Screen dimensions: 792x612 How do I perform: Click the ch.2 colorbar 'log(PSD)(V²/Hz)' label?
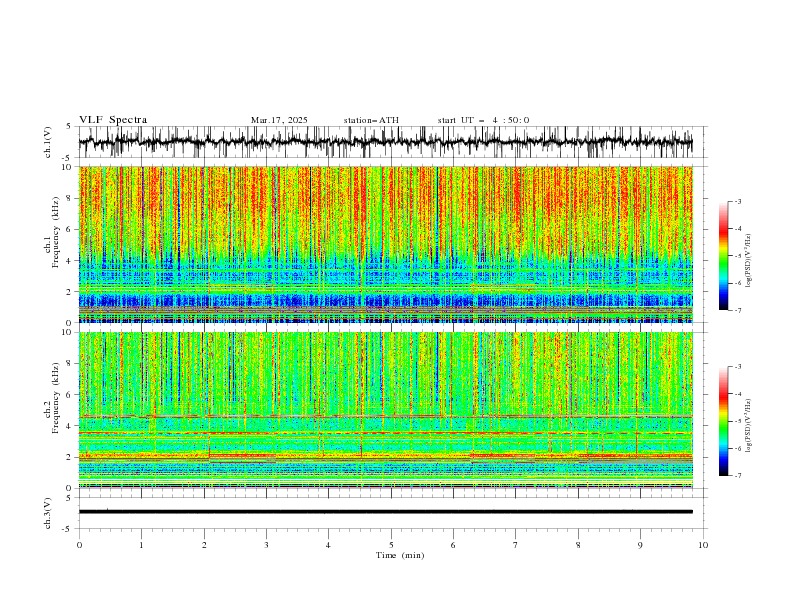749,425
